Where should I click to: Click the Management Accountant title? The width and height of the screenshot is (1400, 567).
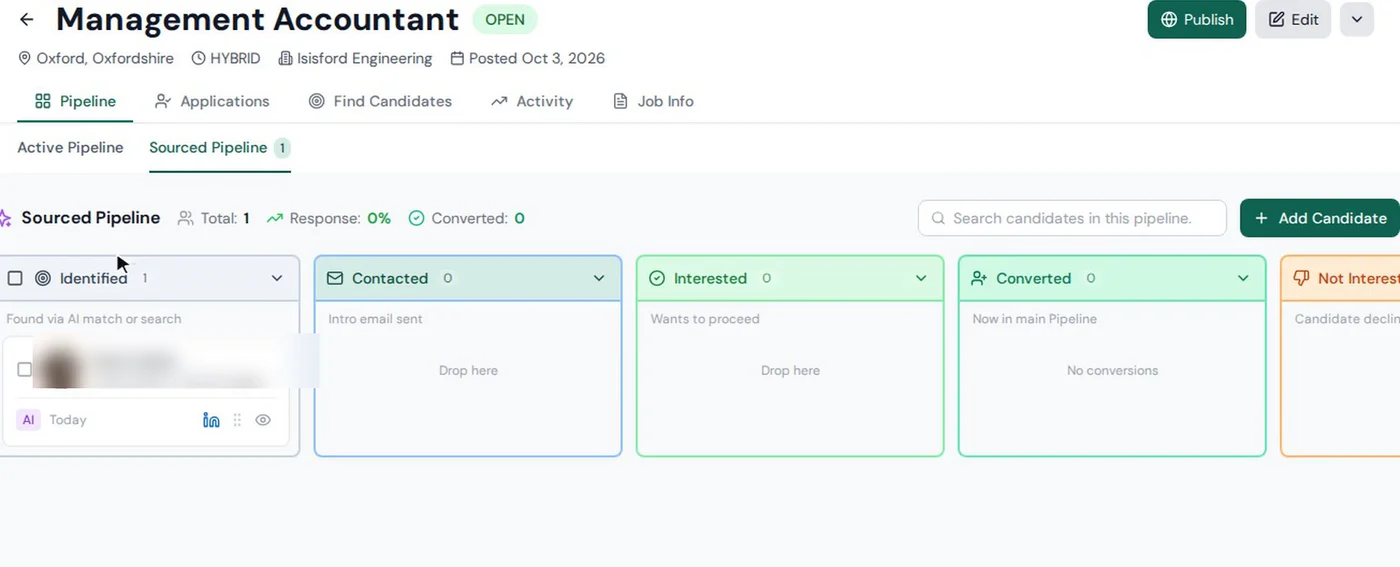pyautogui.click(x=257, y=19)
